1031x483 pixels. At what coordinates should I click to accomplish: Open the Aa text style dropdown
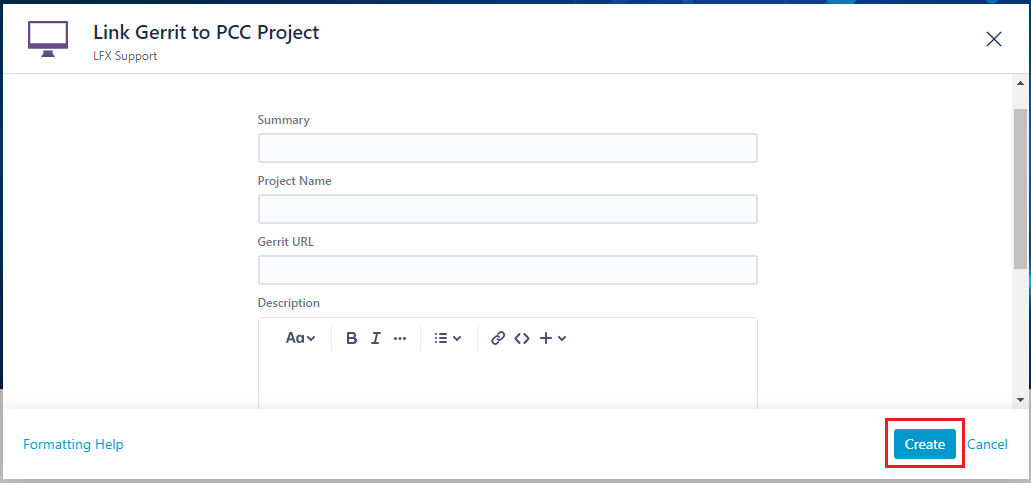click(x=300, y=338)
